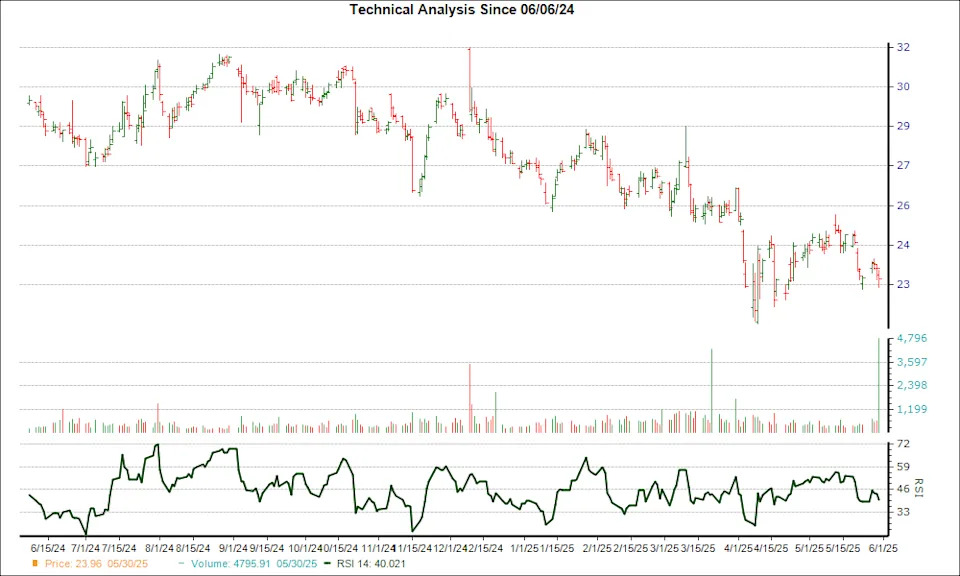
Task: Click the rotated 'RSI' axis title
Action: 918,488
